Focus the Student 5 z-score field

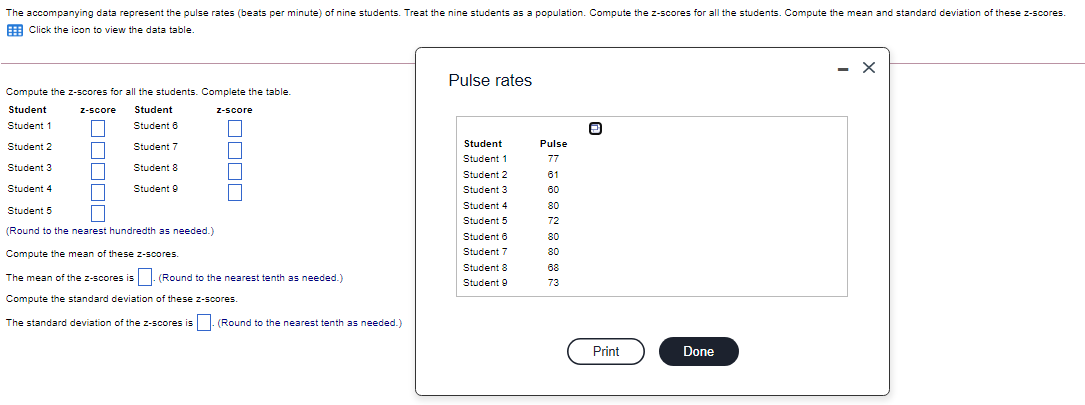click(x=99, y=213)
